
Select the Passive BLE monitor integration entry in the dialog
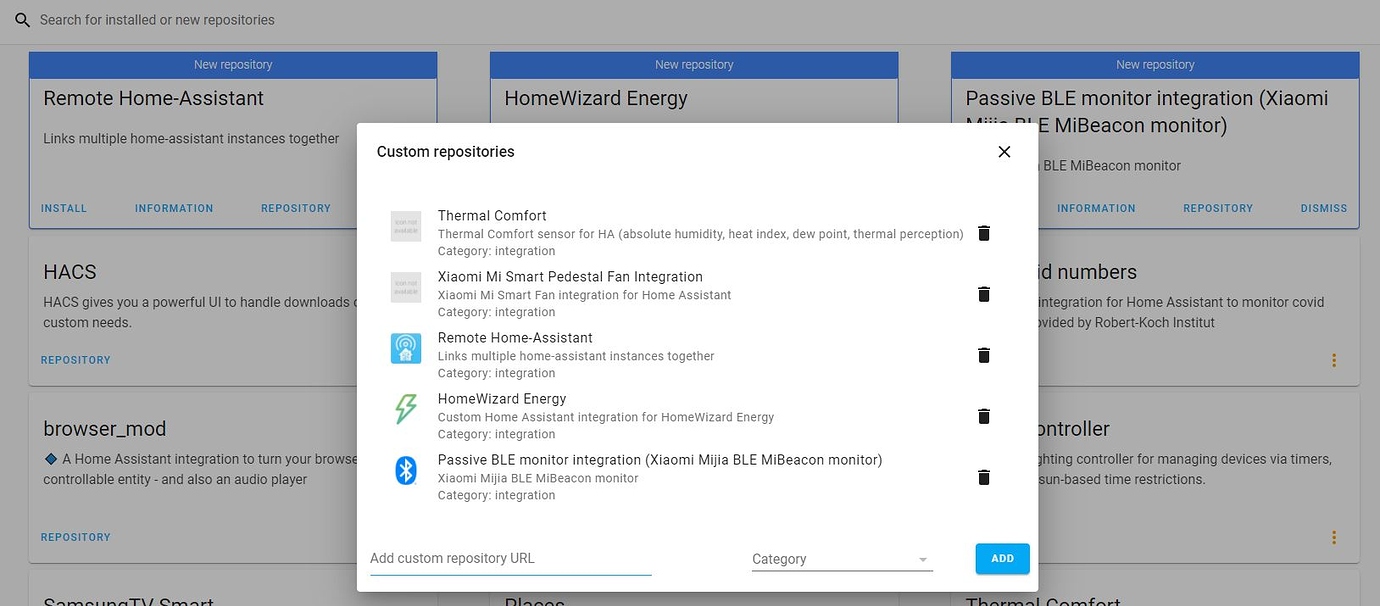click(660, 460)
